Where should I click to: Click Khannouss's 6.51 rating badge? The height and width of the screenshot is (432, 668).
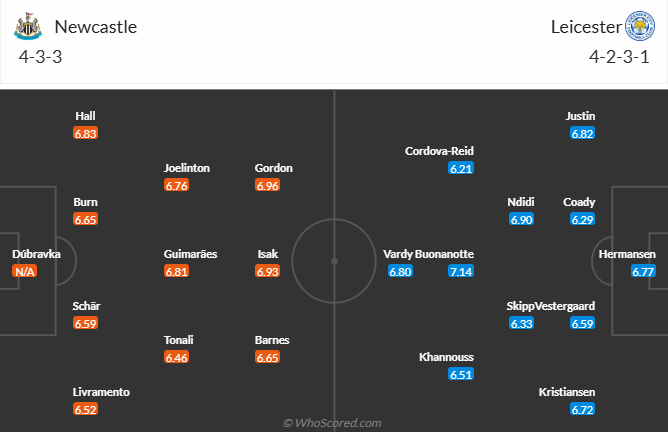(x=461, y=374)
